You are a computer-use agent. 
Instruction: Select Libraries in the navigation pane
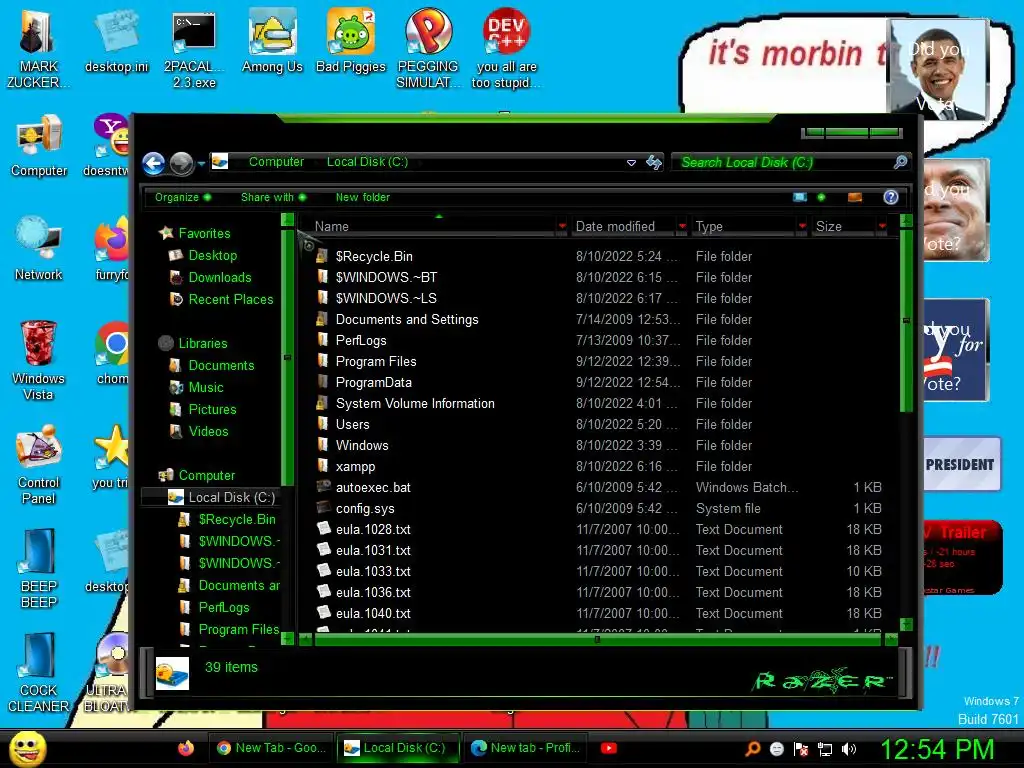[202, 344]
